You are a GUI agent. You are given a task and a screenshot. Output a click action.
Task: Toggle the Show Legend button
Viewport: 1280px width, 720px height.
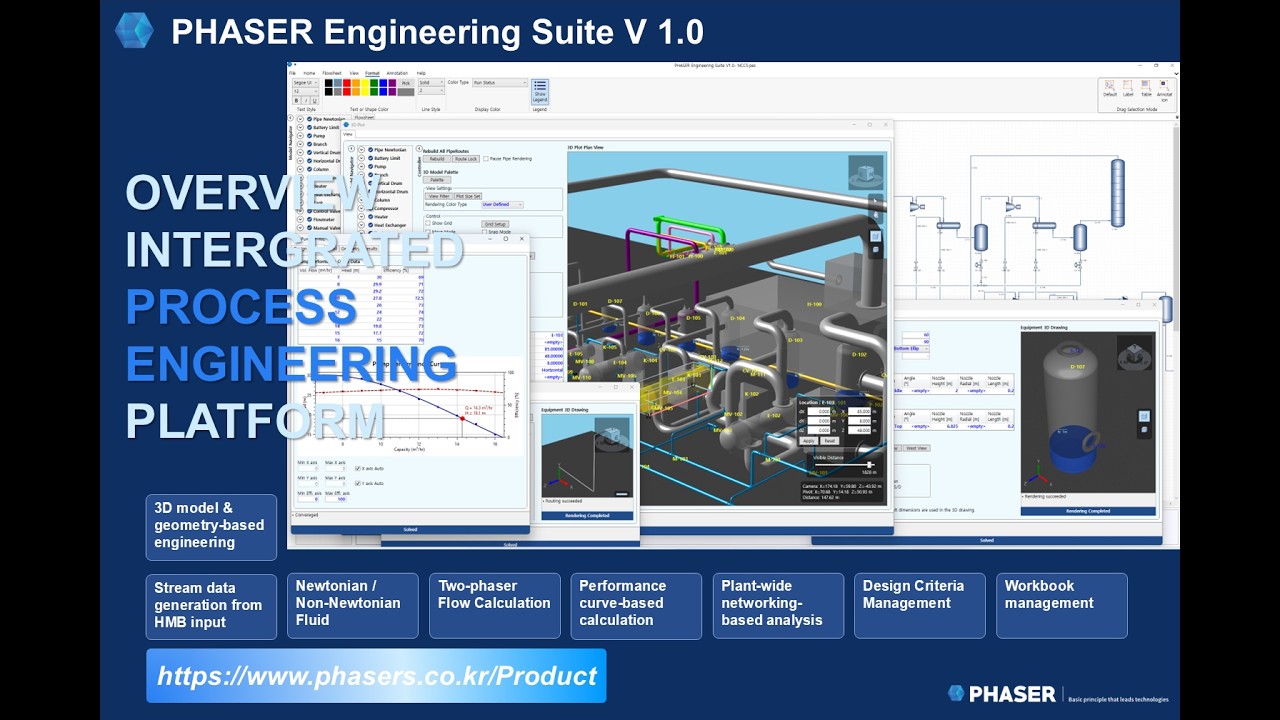pos(540,92)
